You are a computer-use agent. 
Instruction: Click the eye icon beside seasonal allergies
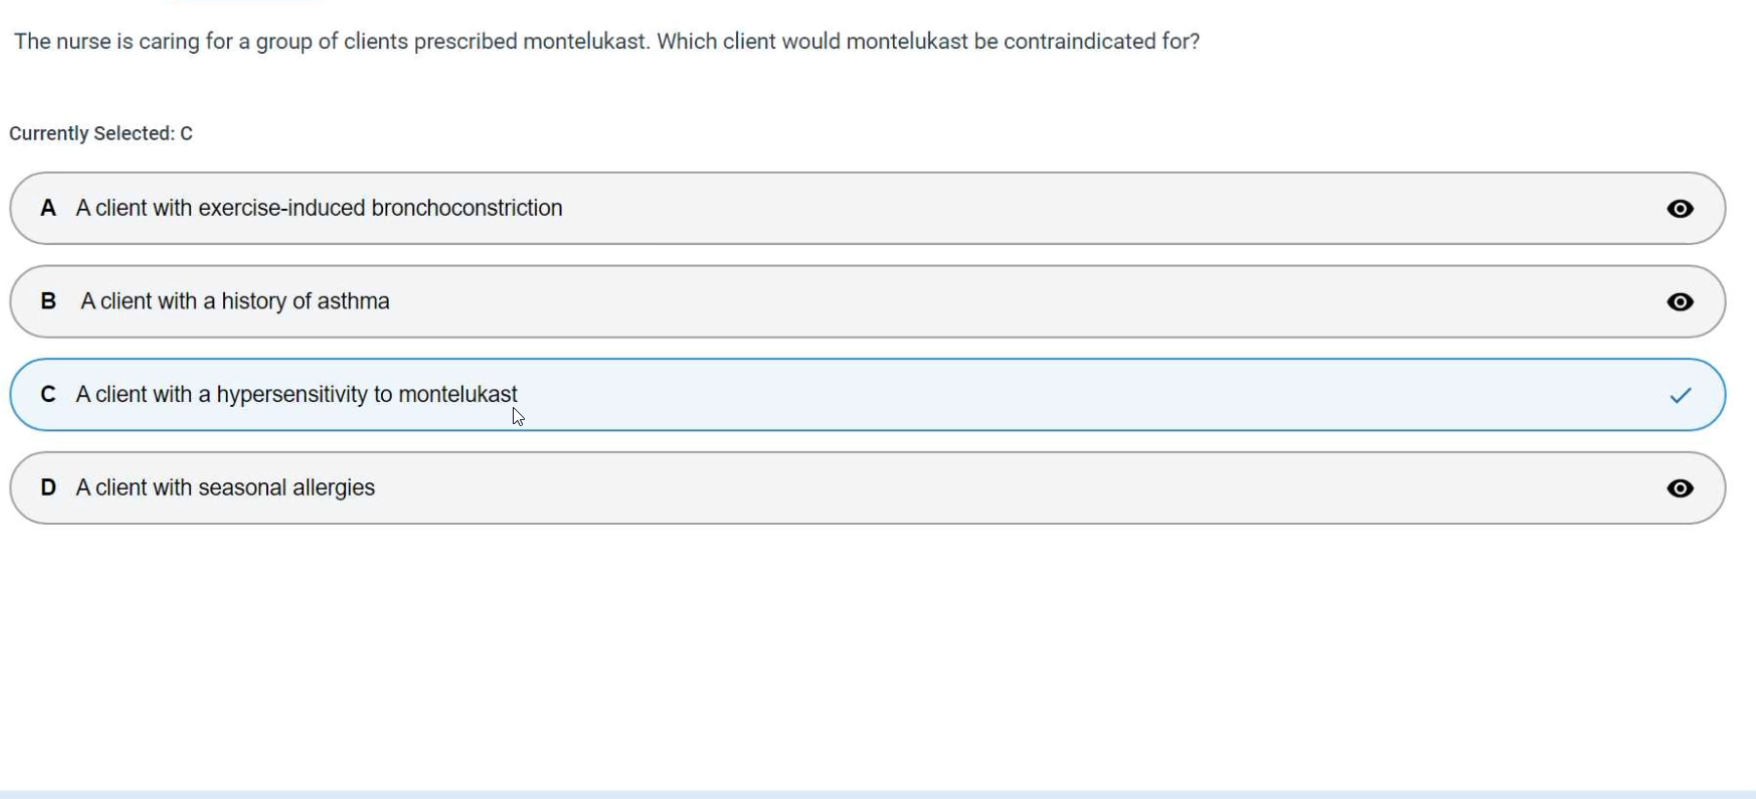pos(1680,488)
